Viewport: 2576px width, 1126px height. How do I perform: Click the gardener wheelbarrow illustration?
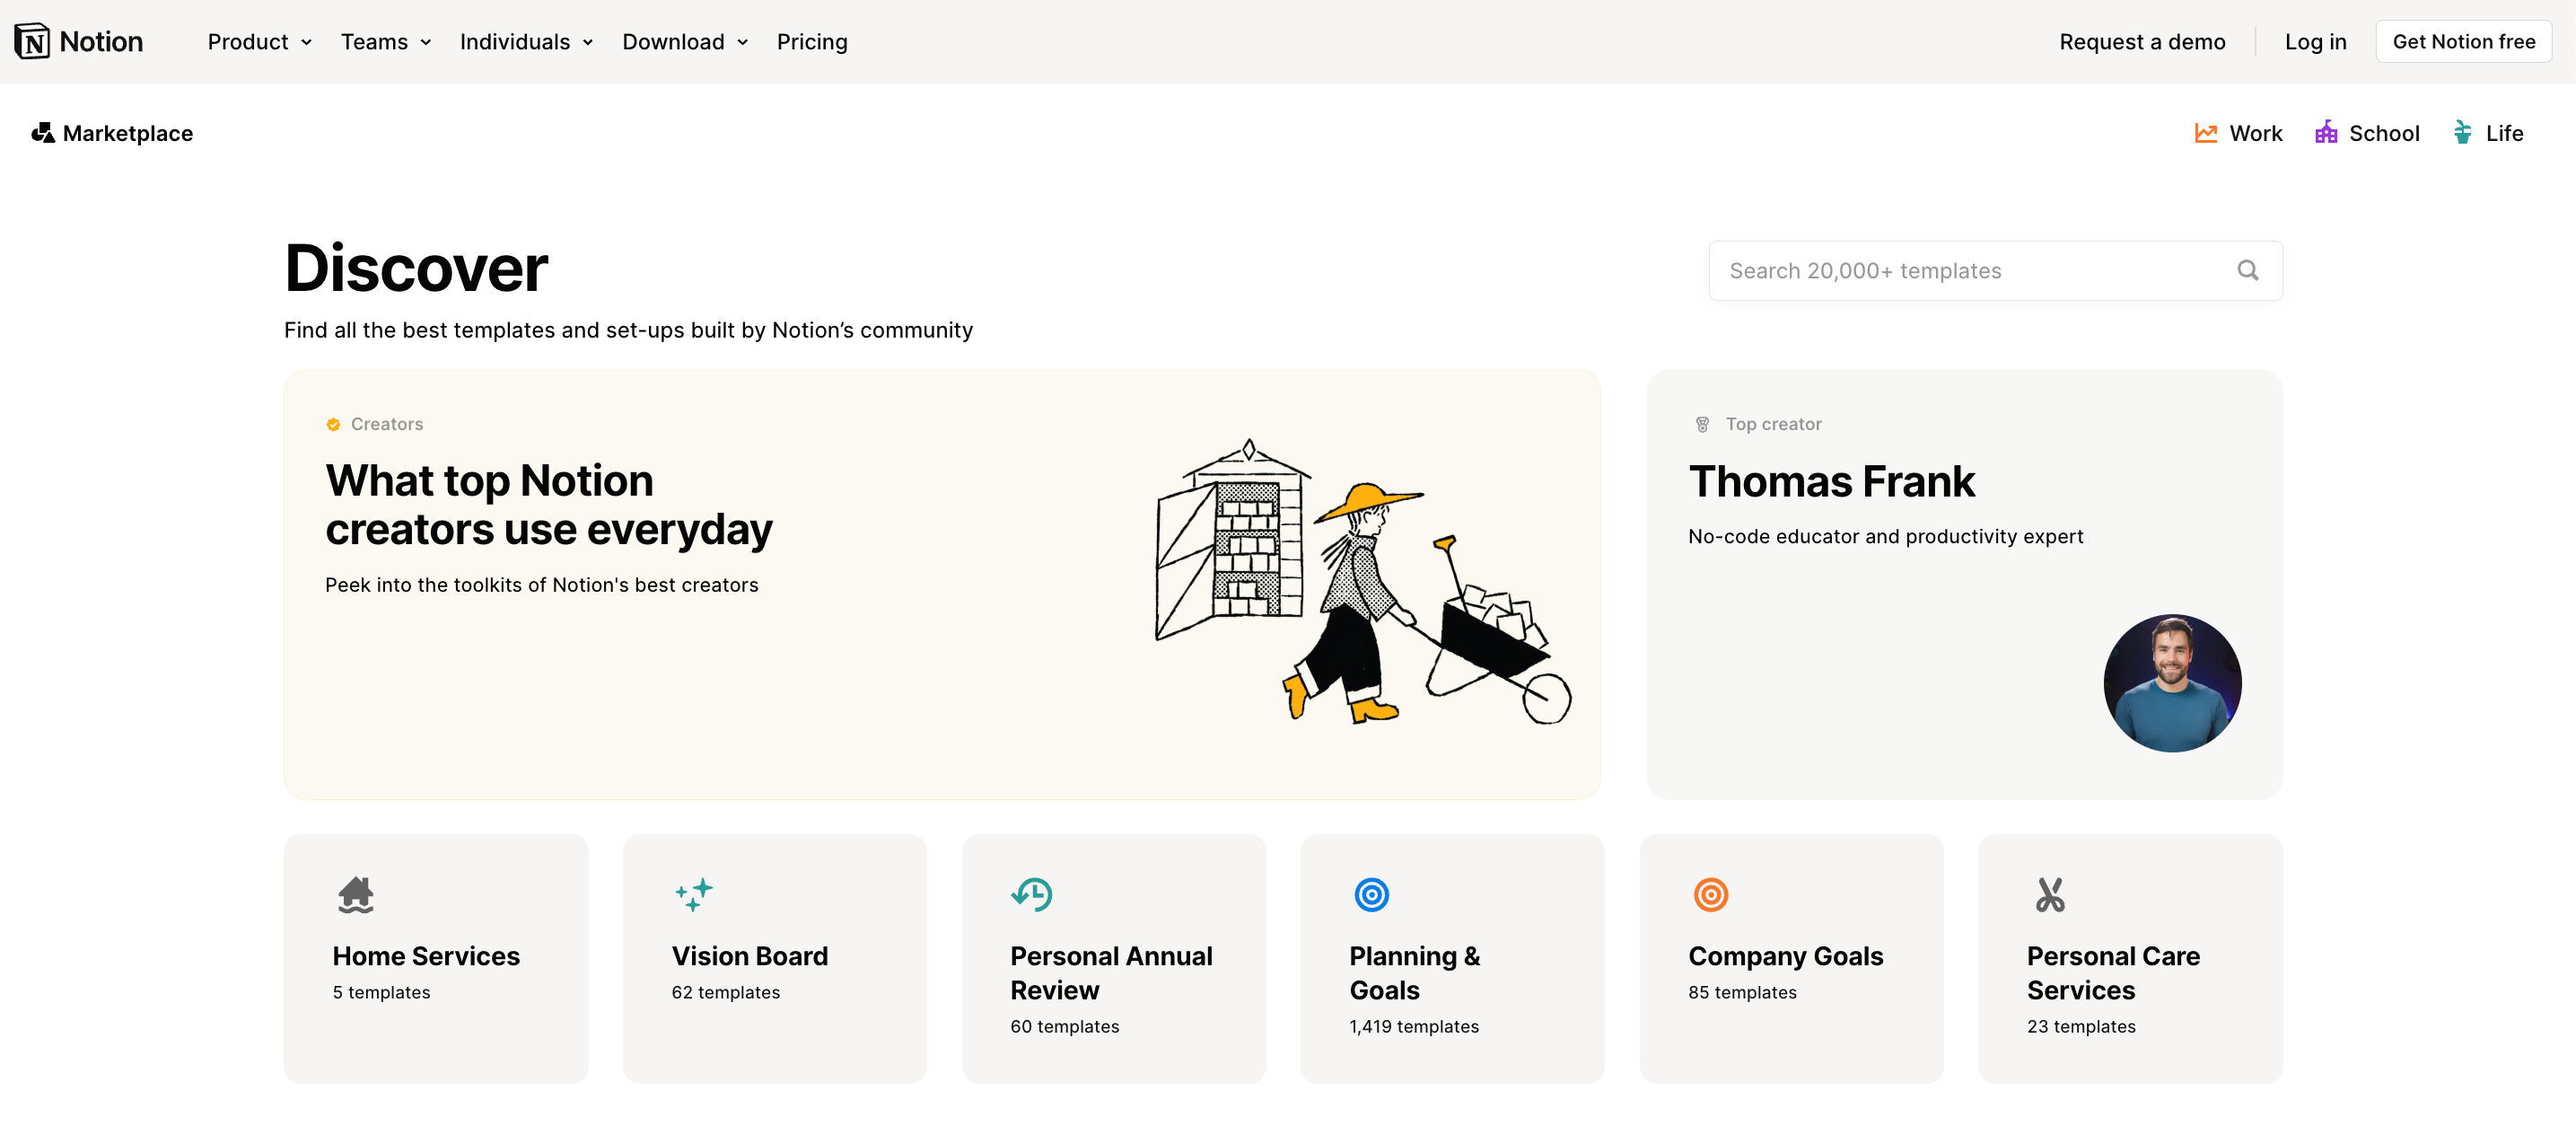(1363, 583)
